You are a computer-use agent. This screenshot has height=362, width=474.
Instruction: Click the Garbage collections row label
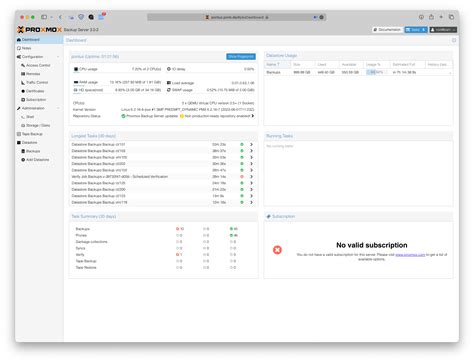coord(92,242)
